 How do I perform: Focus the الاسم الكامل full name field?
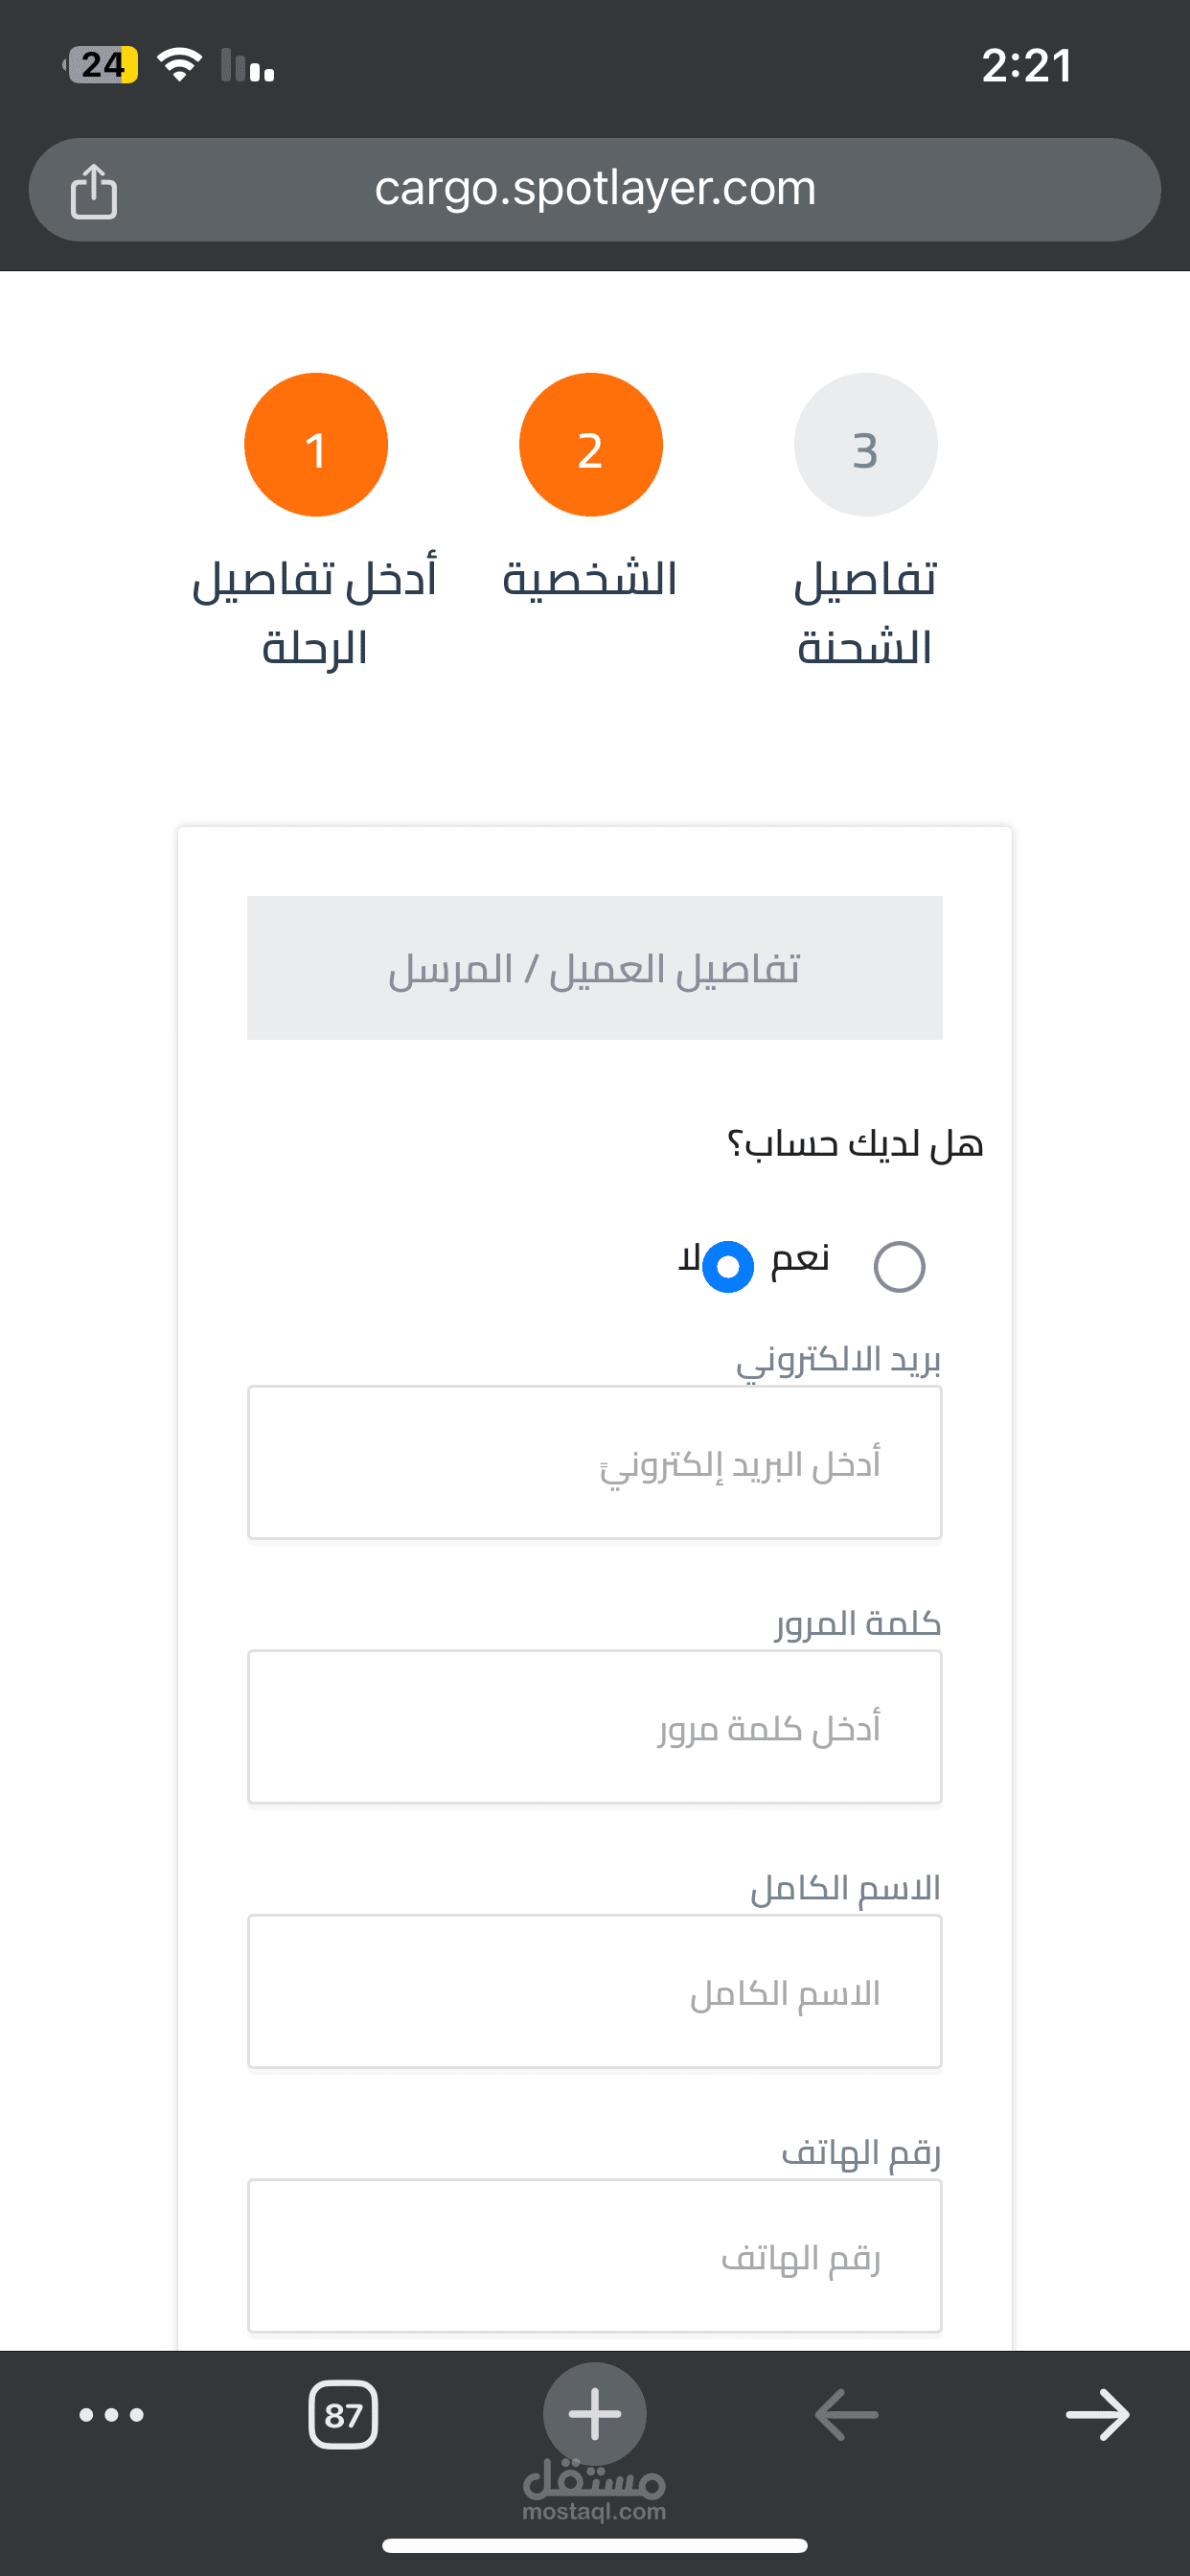[x=595, y=1991]
